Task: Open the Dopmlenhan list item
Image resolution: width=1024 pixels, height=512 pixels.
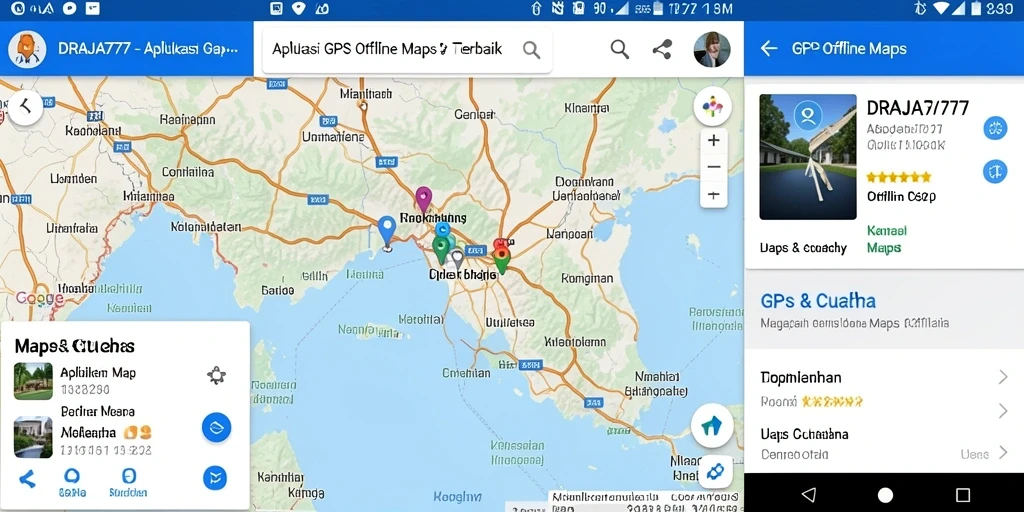Action: [x=884, y=377]
